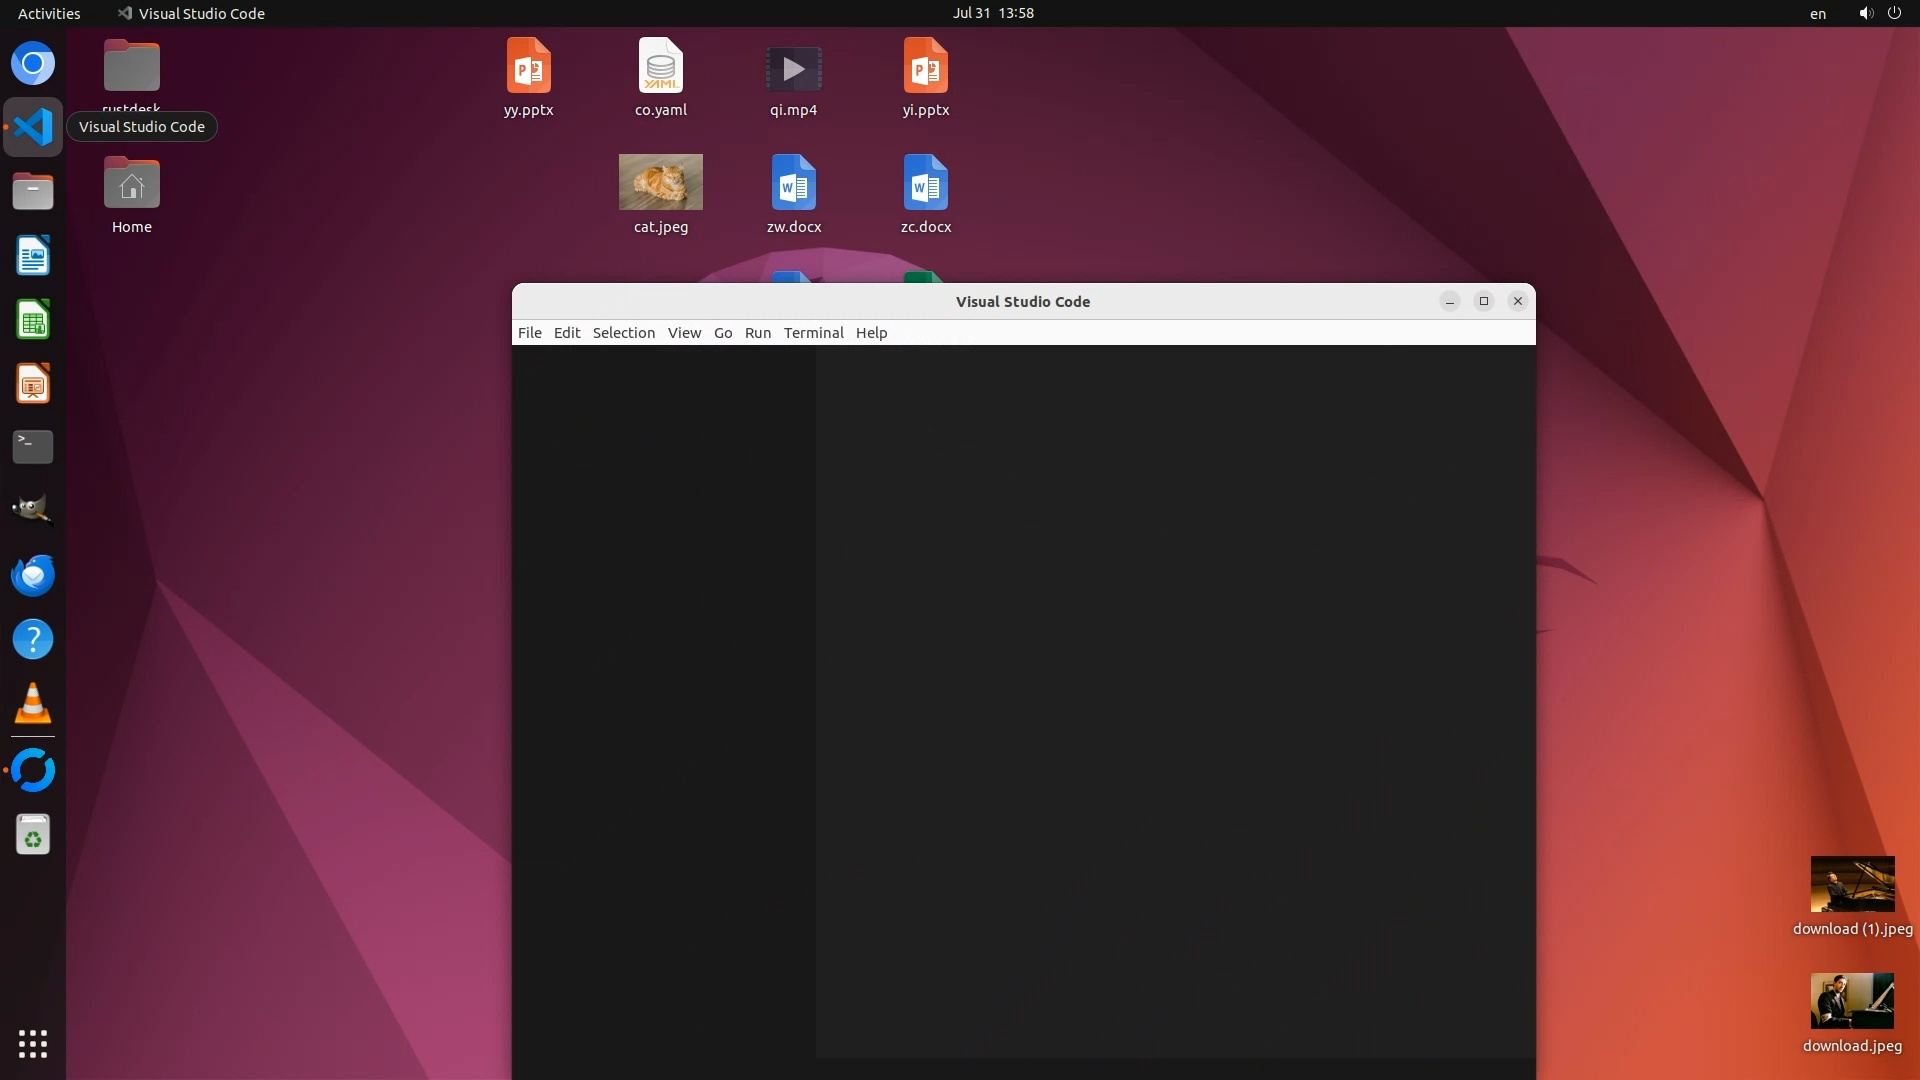Open the Selection menu
1920x1080 pixels.
623,333
